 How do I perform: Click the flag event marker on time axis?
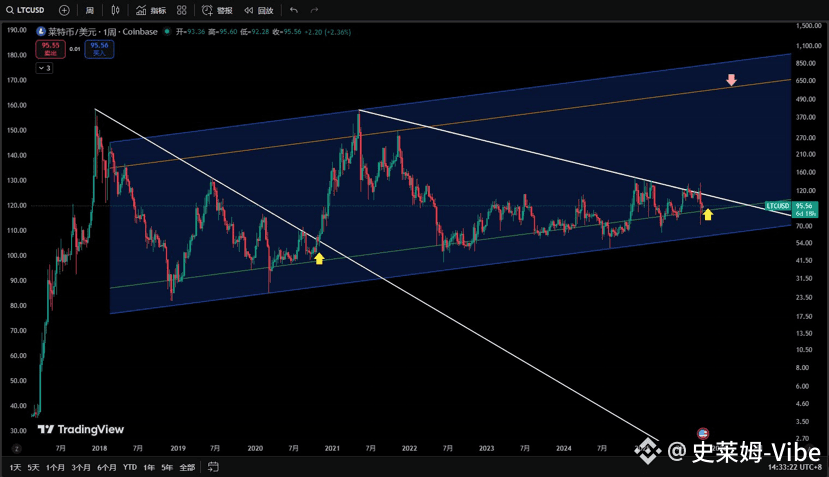pyautogui.click(x=703, y=434)
